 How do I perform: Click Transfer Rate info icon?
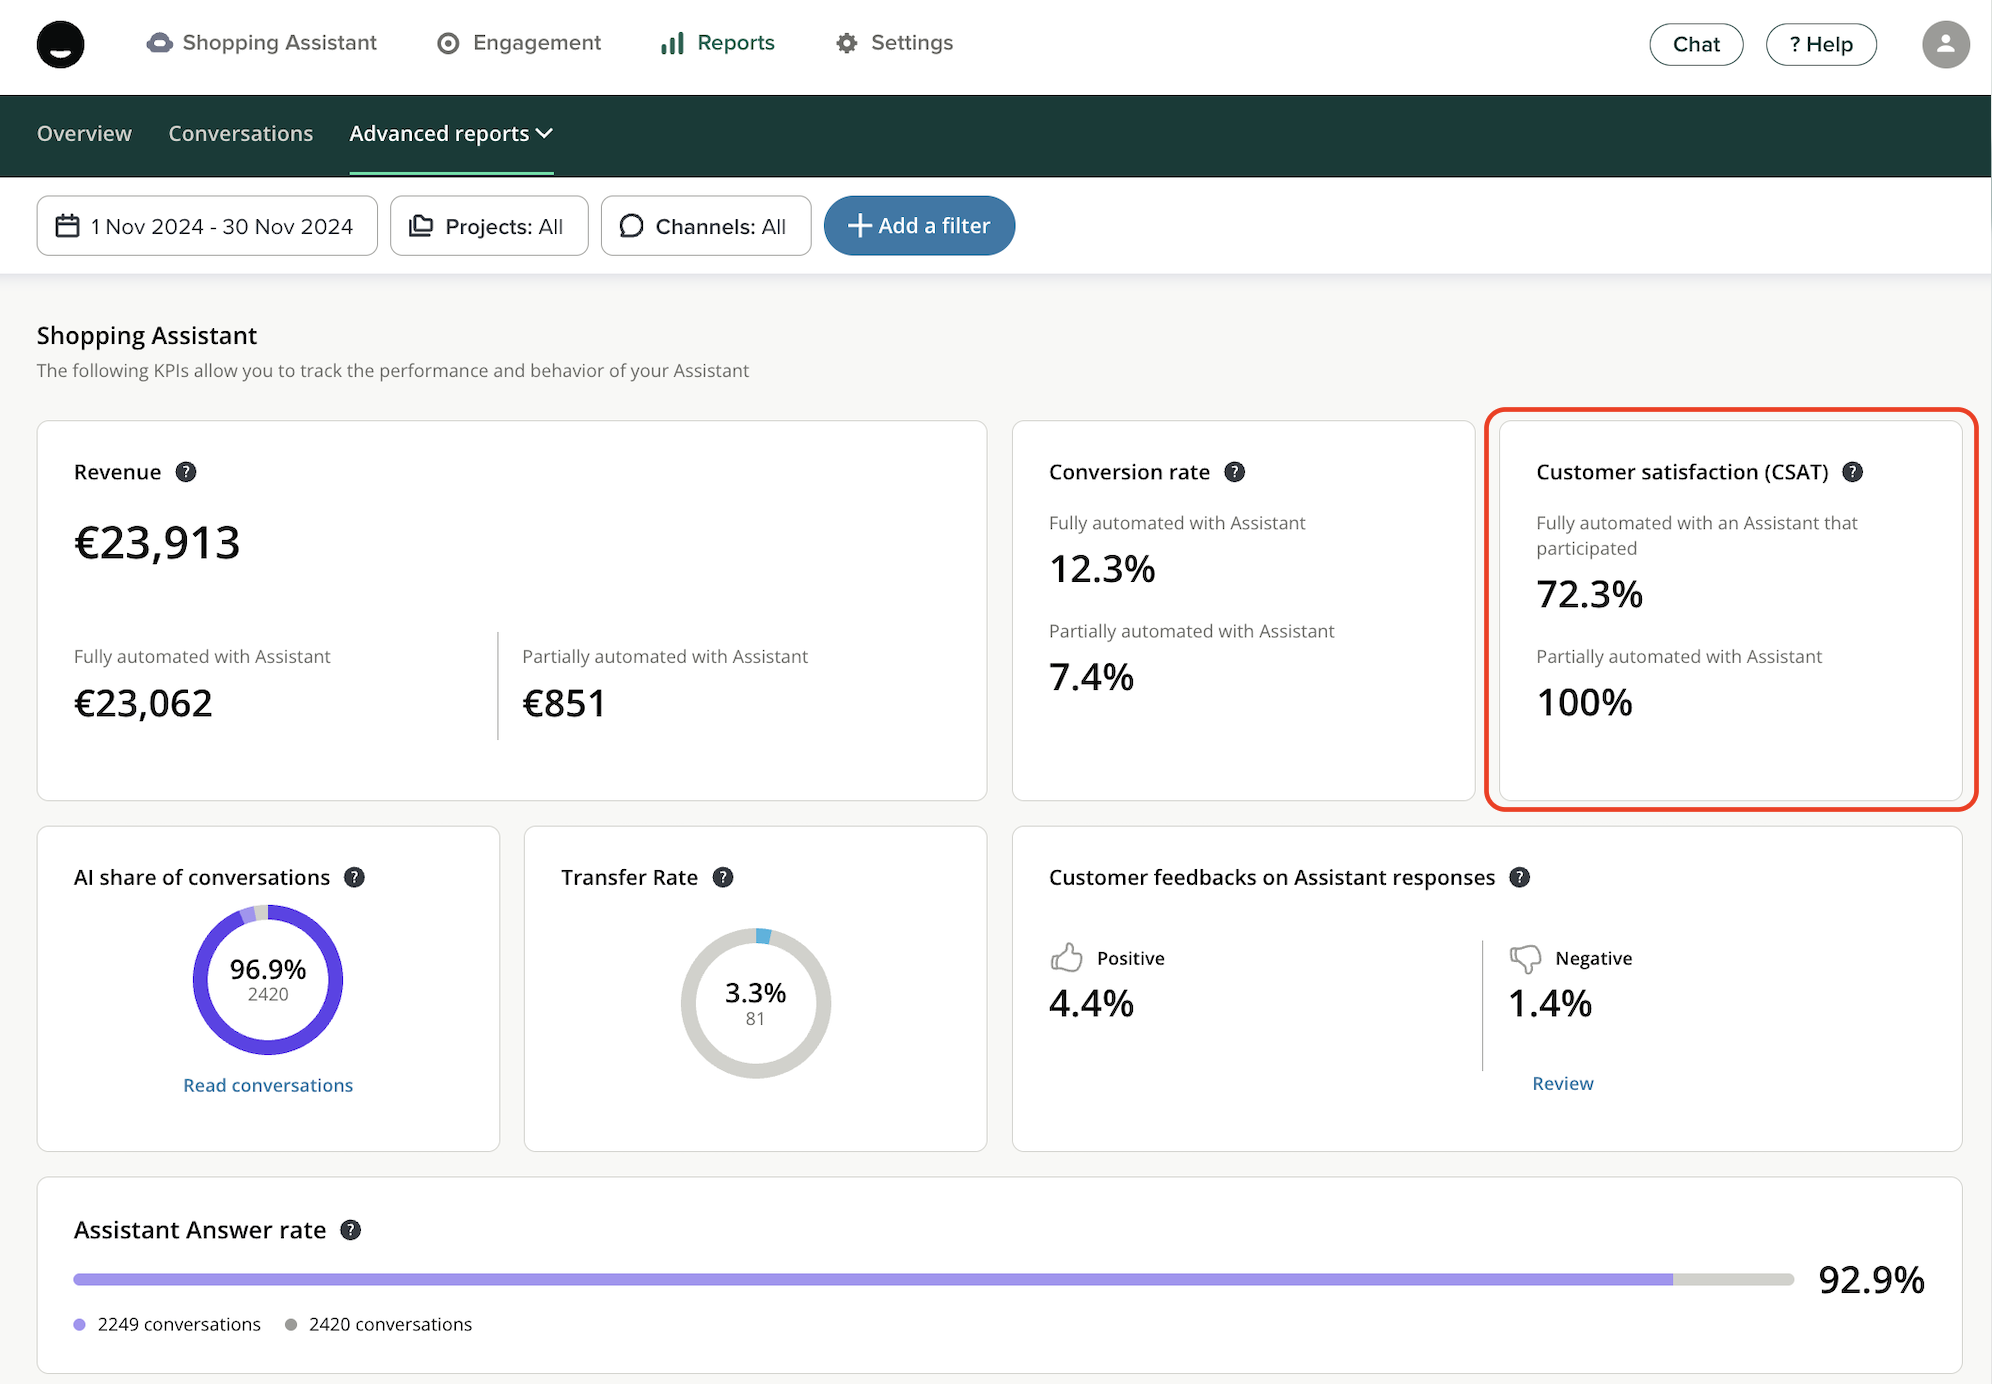(x=723, y=877)
